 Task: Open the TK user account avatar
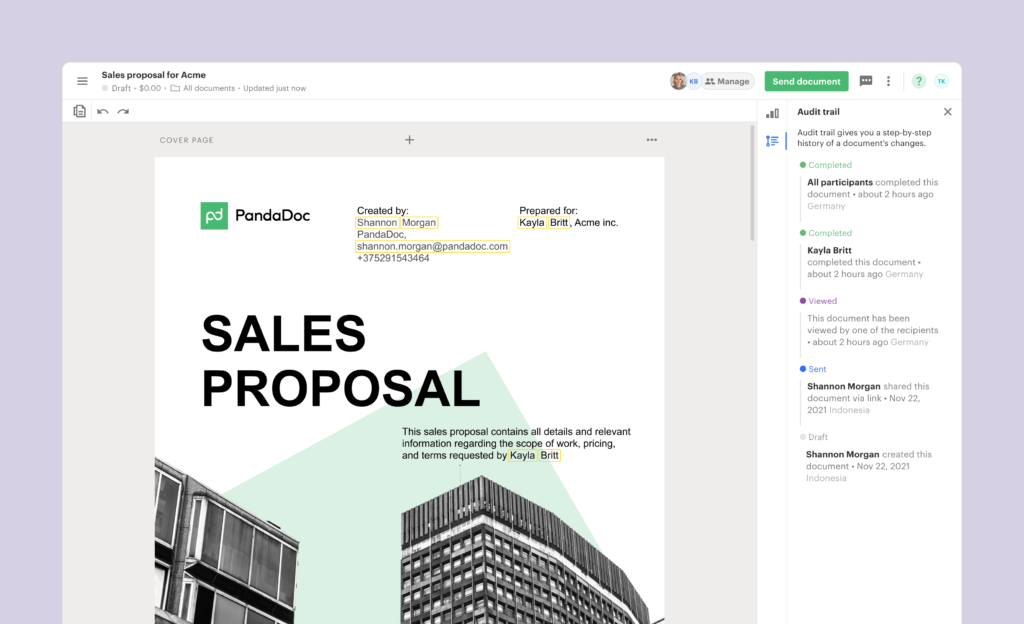tap(941, 81)
